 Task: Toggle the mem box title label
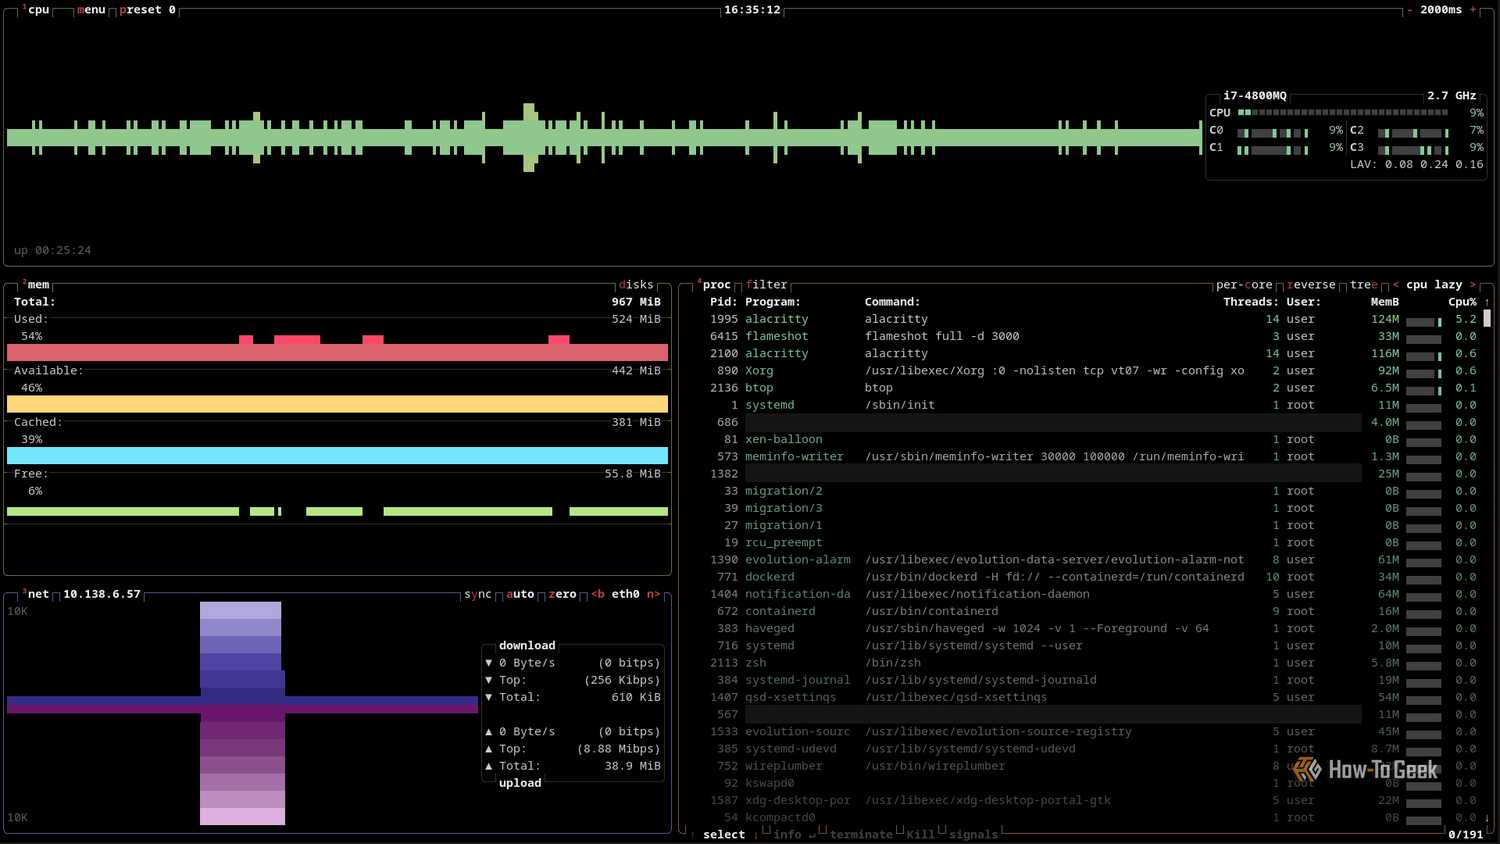(38, 285)
